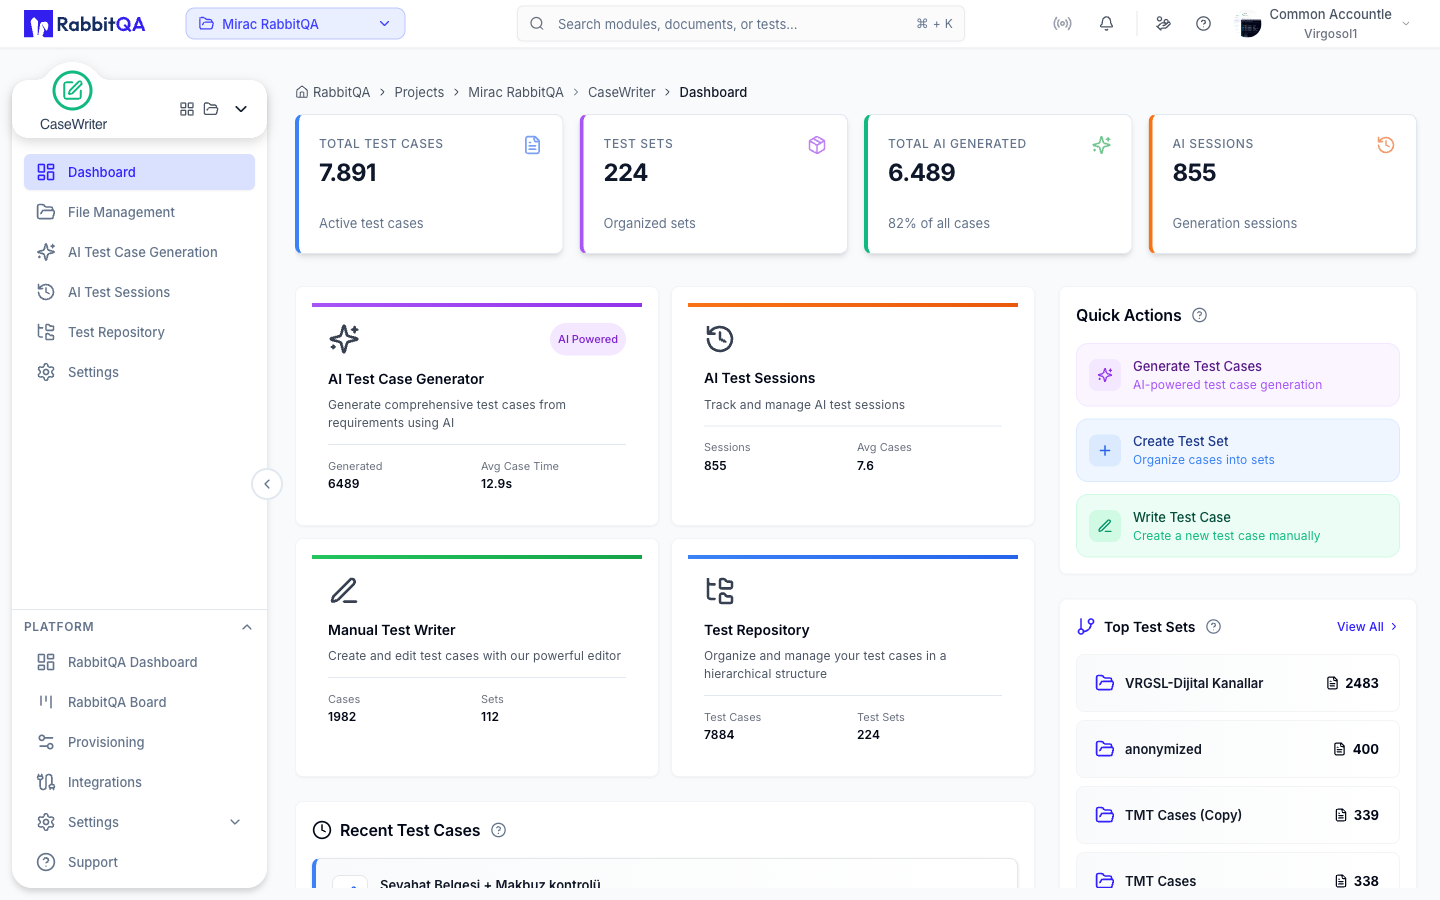Click the Top Test Sets help icon

pyautogui.click(x=1214, y=627)
